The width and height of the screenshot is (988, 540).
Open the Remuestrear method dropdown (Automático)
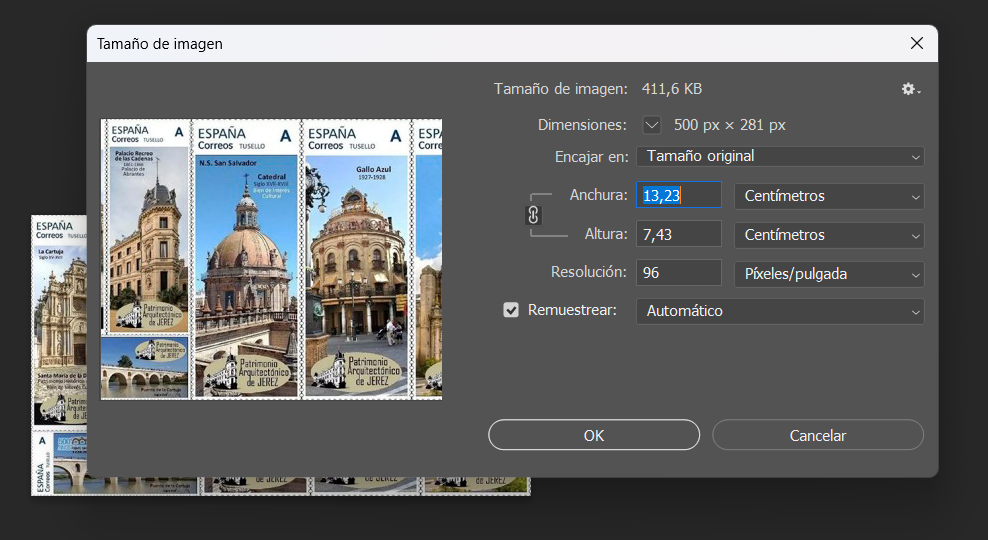click(780, 311)
